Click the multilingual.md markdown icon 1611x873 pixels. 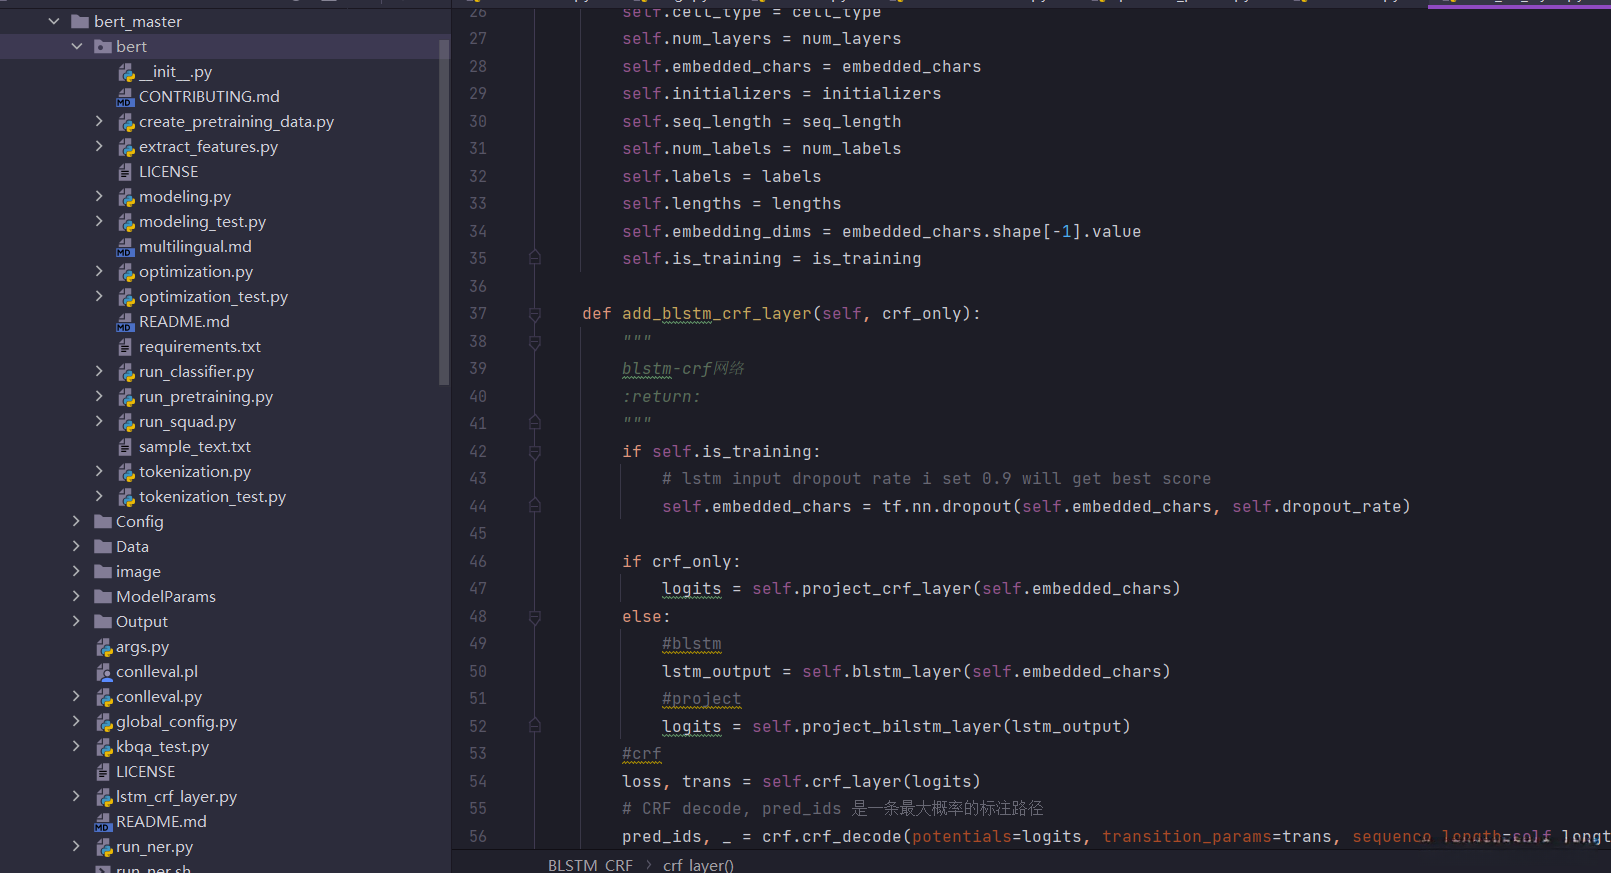tap(126, 247)
